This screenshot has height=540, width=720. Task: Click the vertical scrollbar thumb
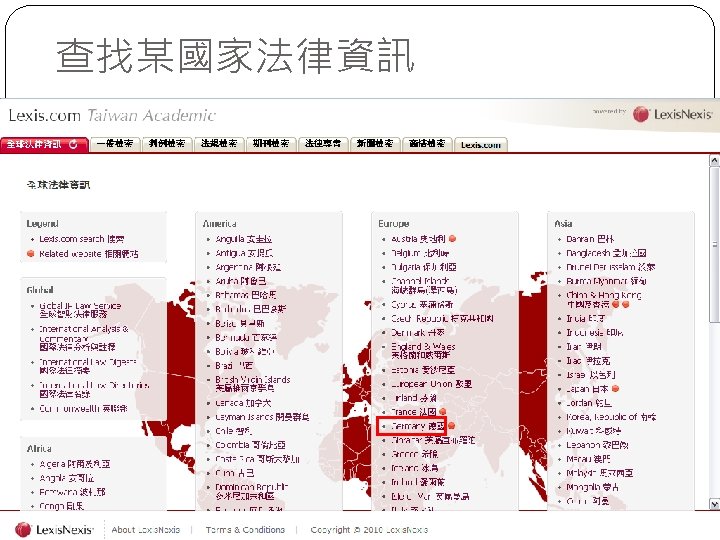[x=714, y=244]
